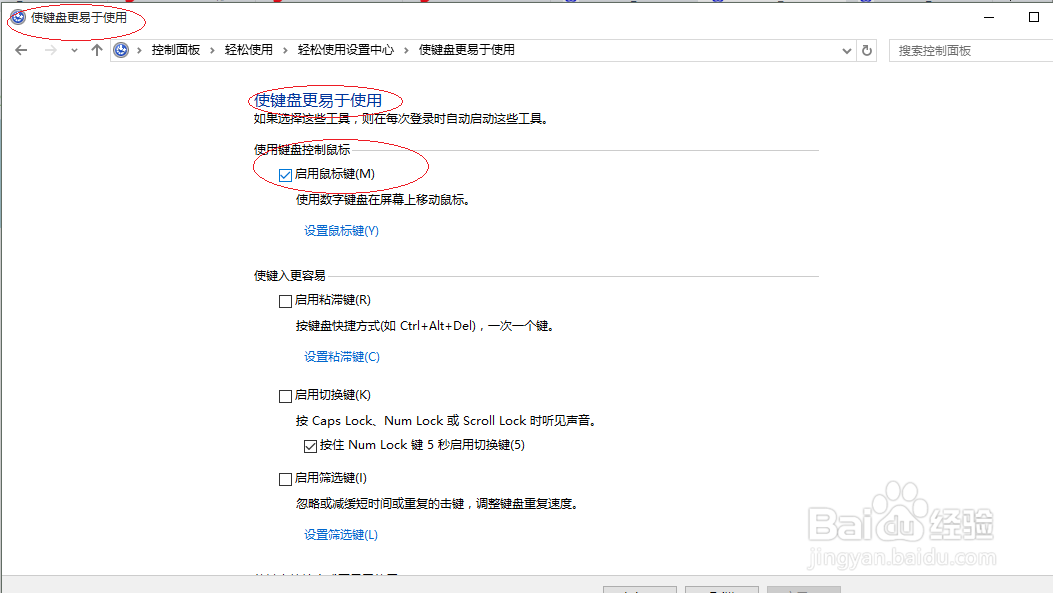Enable the 启用切换键(K) checkbox
Viewport: 1053px width, 593px height.
285,395
